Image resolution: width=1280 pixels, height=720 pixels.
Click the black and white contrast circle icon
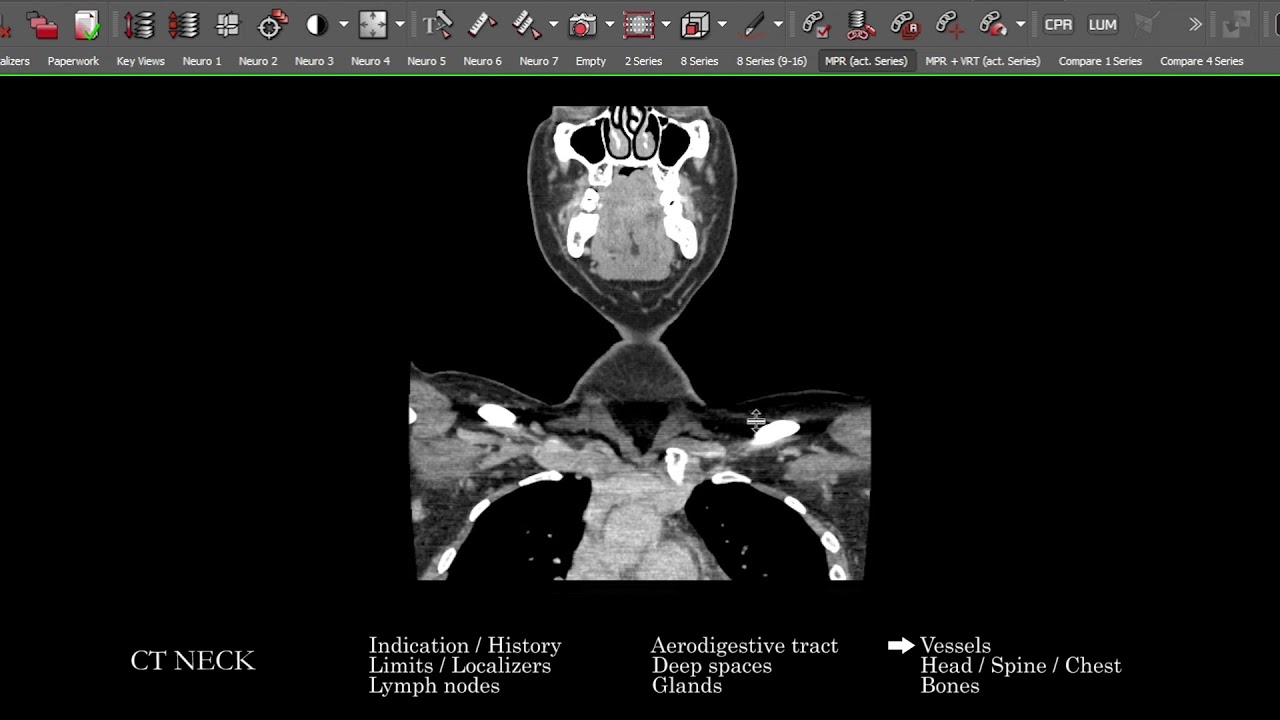(x=317, y=25)
